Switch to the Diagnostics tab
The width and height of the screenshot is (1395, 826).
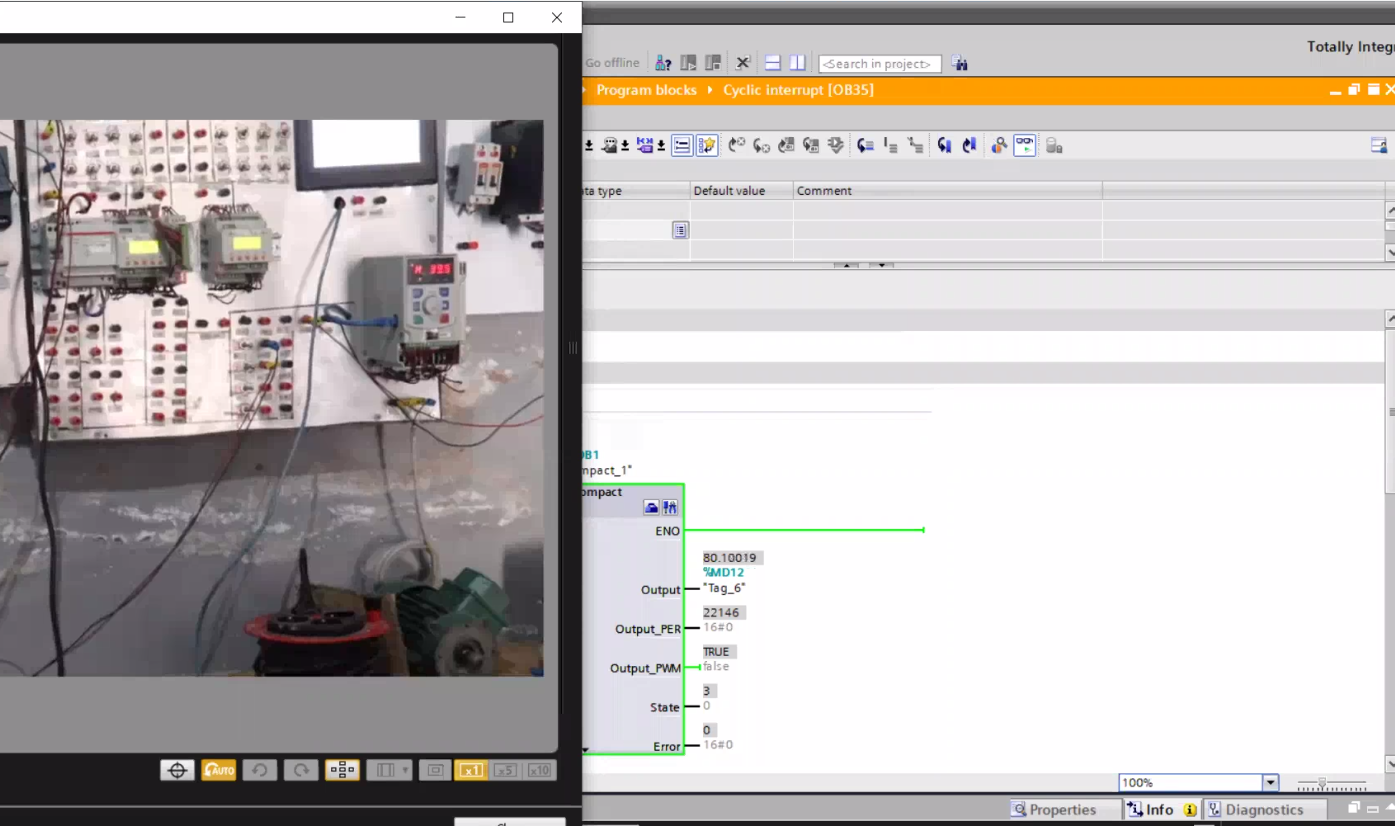(1265, 809)
